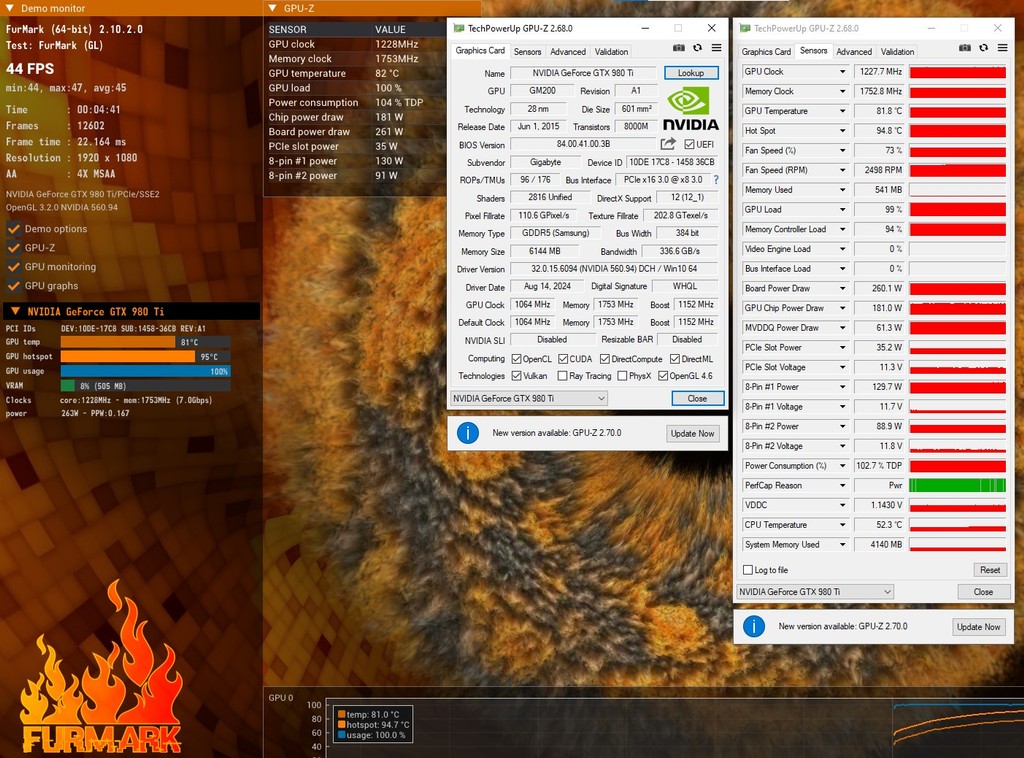This screenshot has height=758, width=1024.
Task: Open Fan Speed (RPM) sensor dropdown
Action: [842, 170]
